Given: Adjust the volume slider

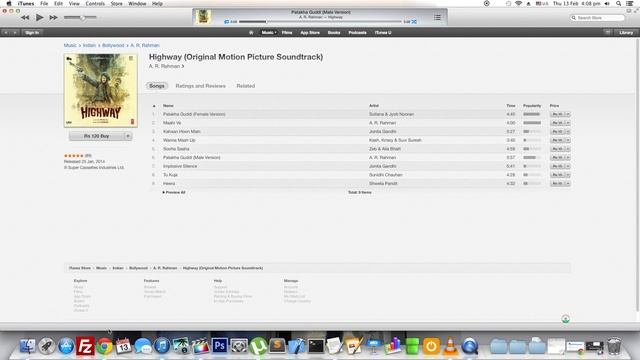Looking at the screenshot, I should [80, 18].
